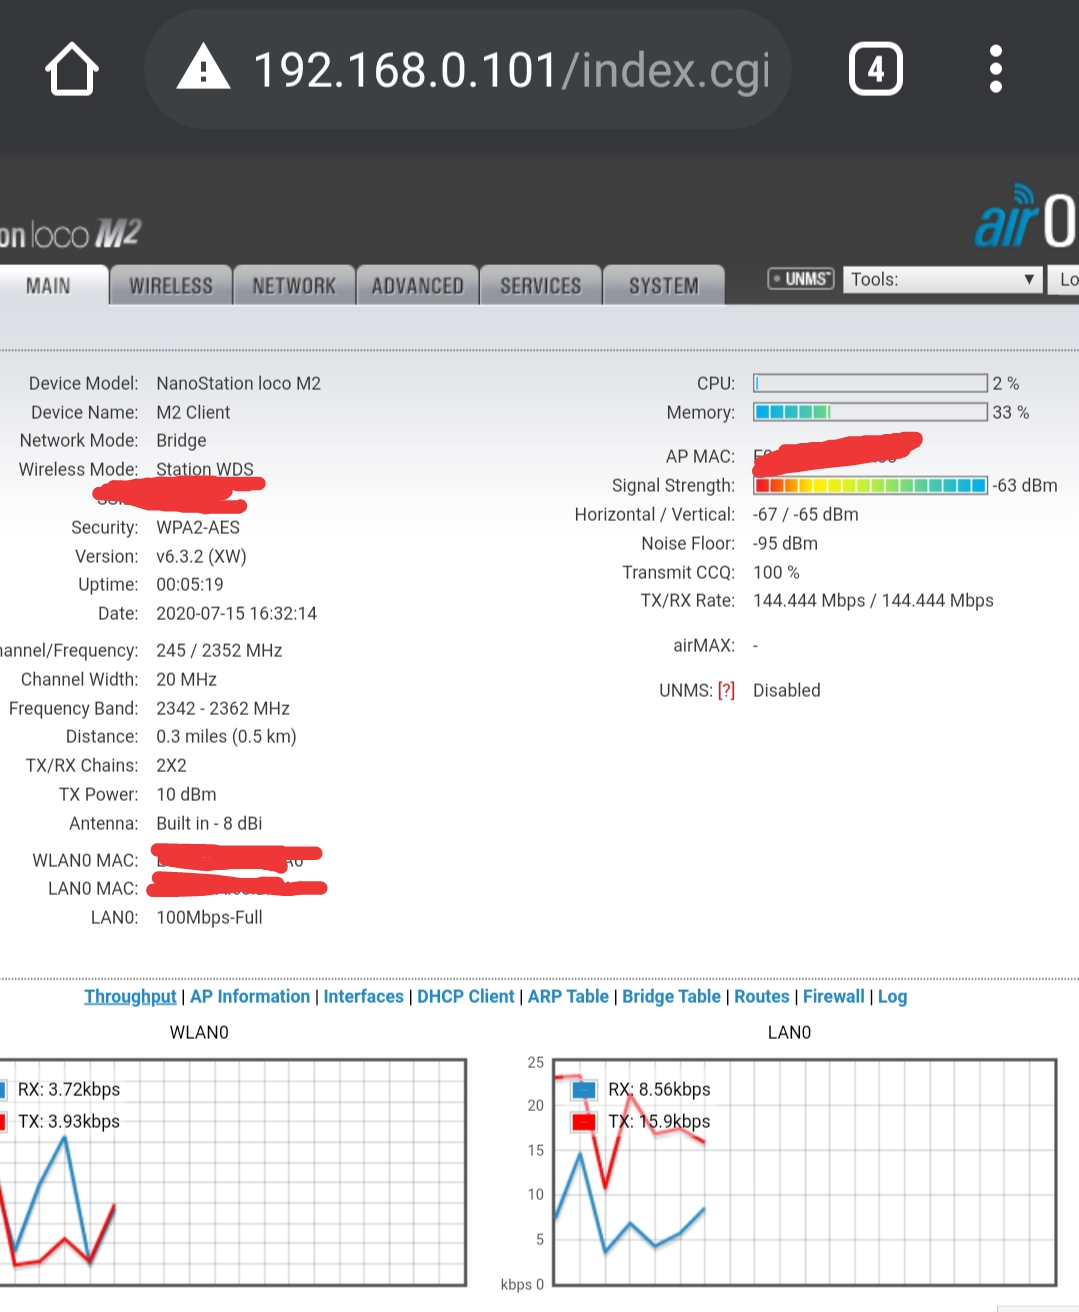Open the browser three-dot menu
Screen dimensions: 1079x1312
[995, 69]
